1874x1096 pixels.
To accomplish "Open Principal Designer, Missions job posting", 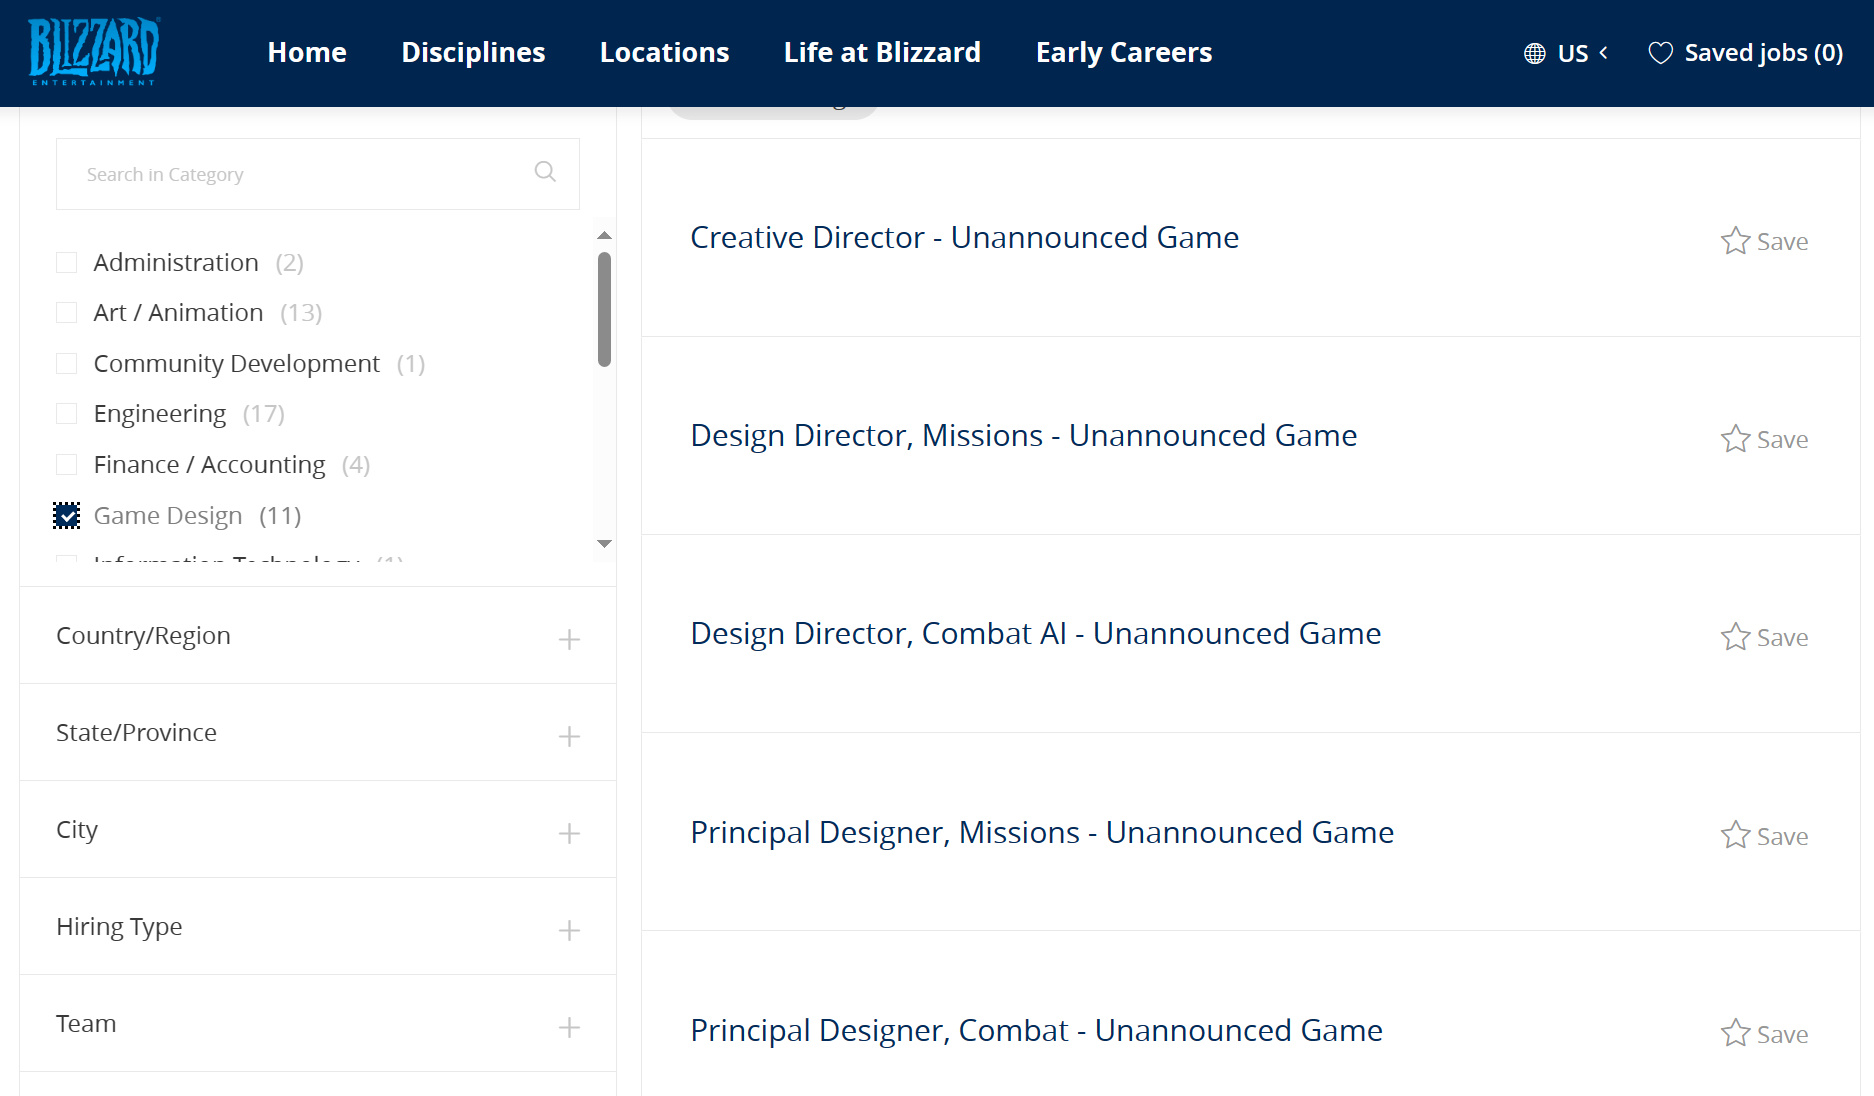I will (1042, 833).
